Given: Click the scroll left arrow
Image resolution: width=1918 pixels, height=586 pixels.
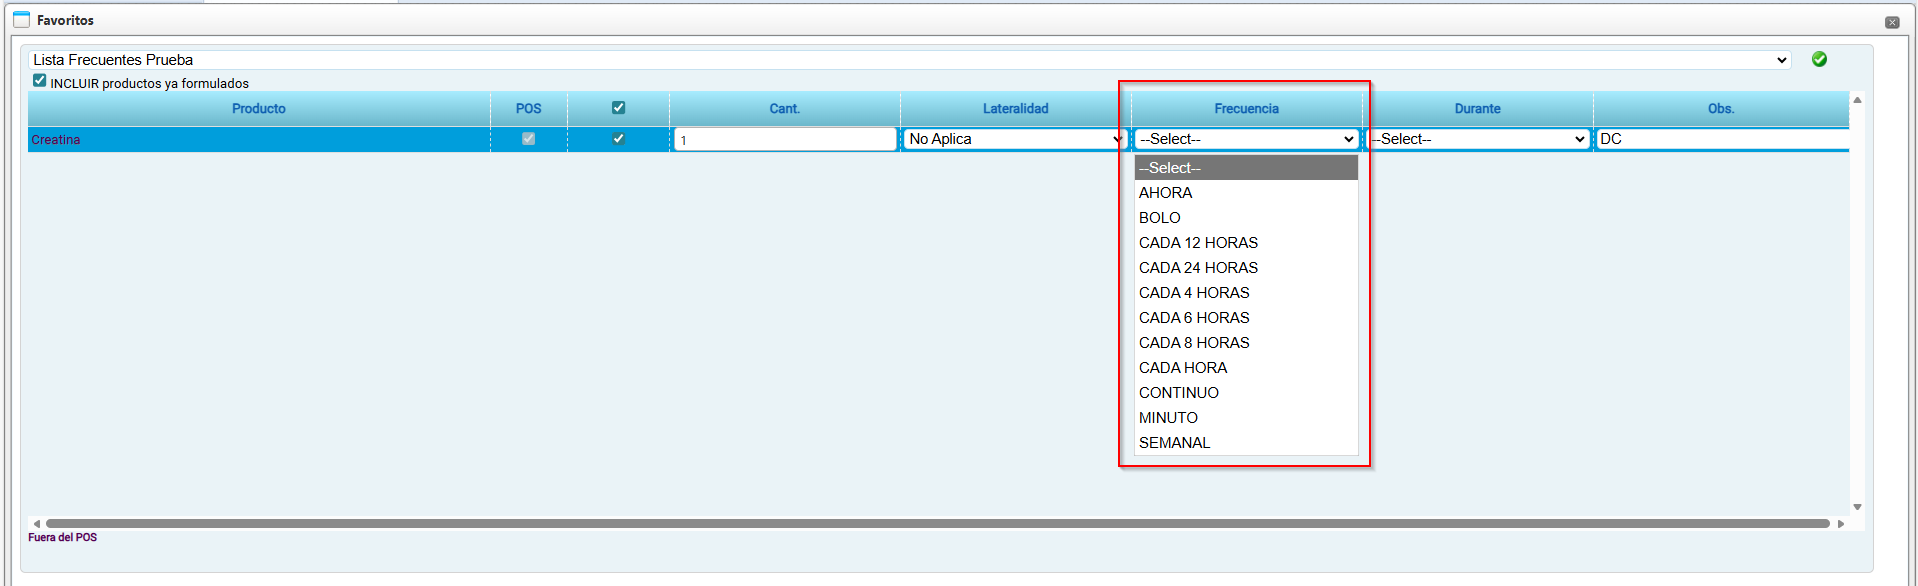Looking at the screenshot, I should pos(37,523).
